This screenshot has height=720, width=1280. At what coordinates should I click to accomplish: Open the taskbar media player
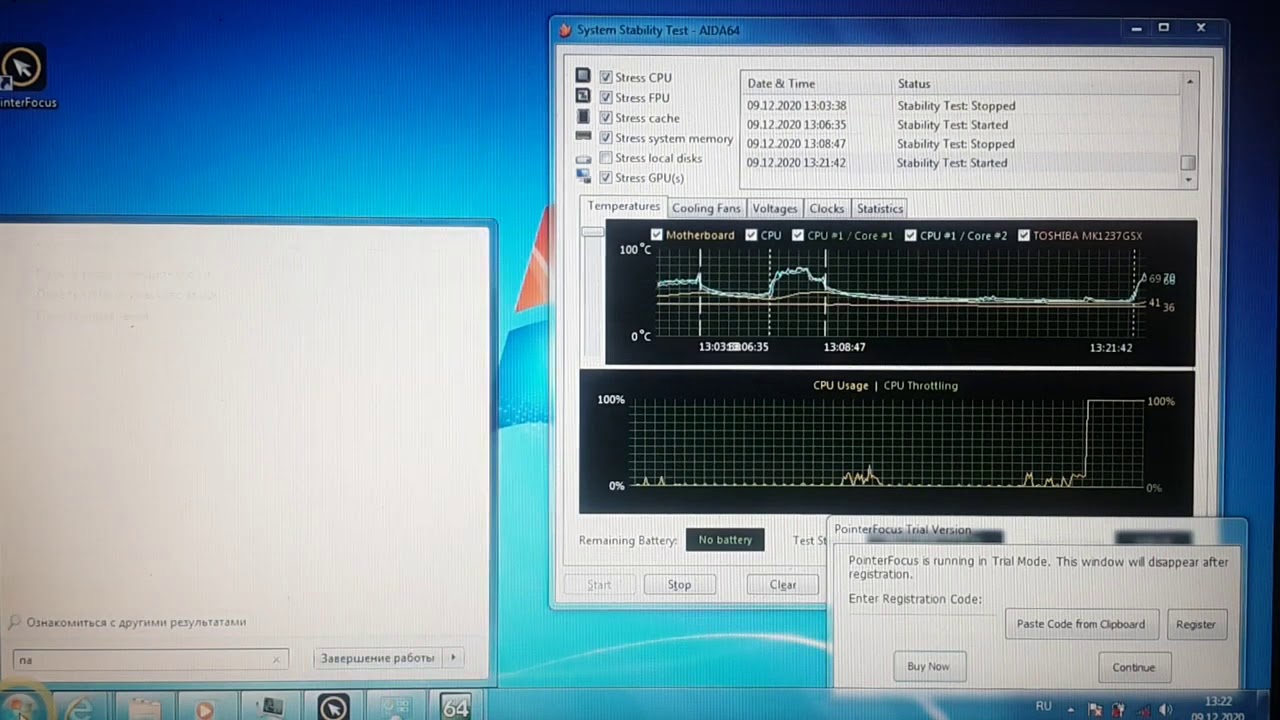pyautogui.click(x=204, y=708)
